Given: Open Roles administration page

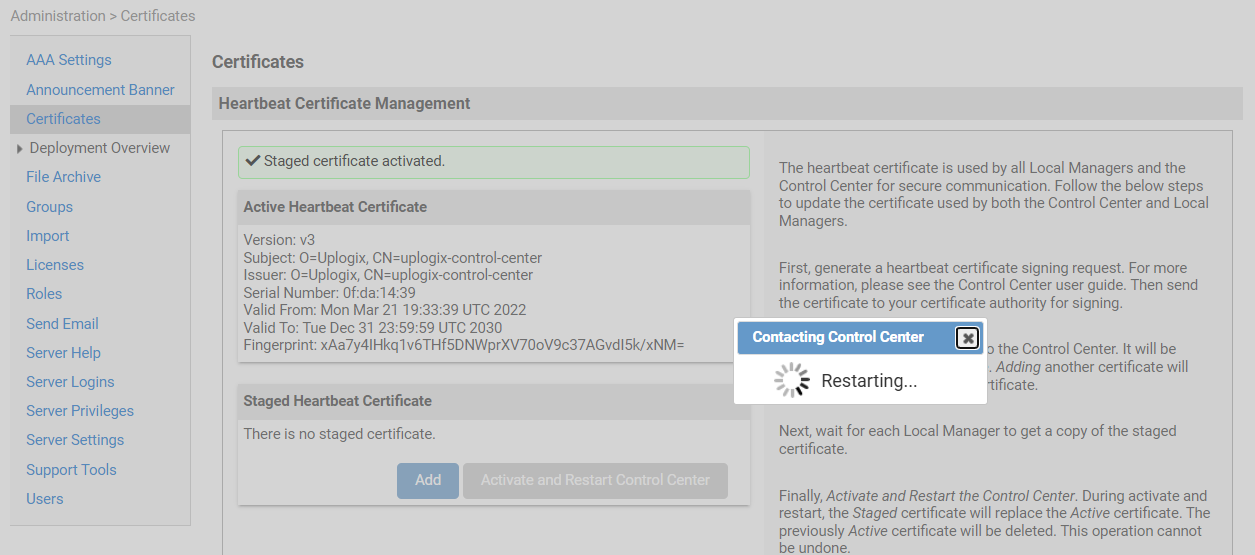Looking at the screenshot, I should pyautogui.click(x=44, y=294).
